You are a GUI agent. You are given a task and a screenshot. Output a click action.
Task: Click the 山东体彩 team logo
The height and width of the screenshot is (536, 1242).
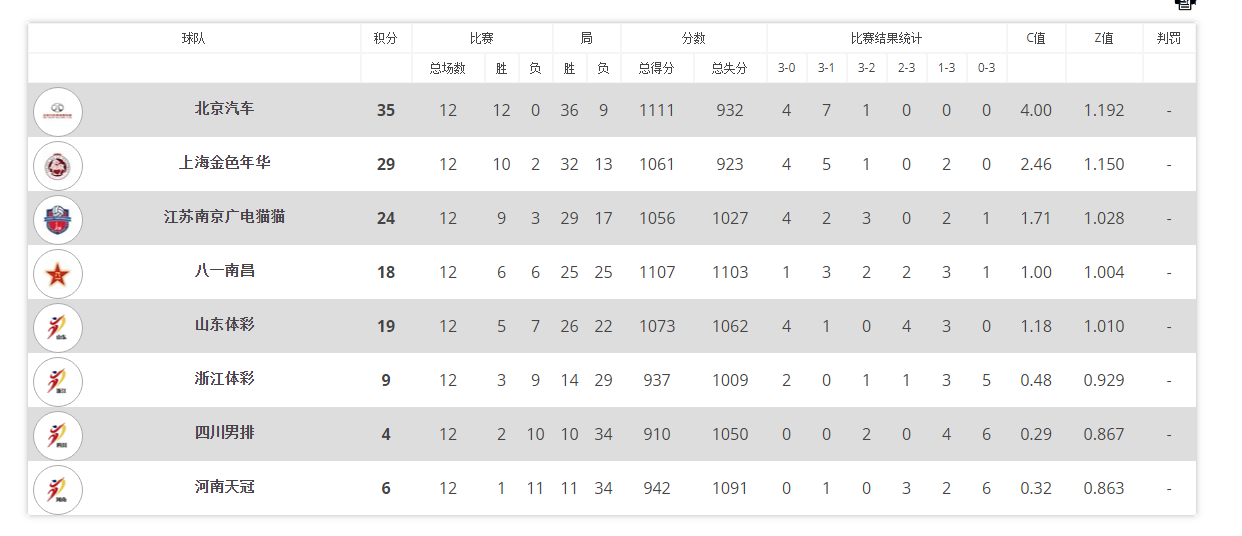[x=58, y=327]
